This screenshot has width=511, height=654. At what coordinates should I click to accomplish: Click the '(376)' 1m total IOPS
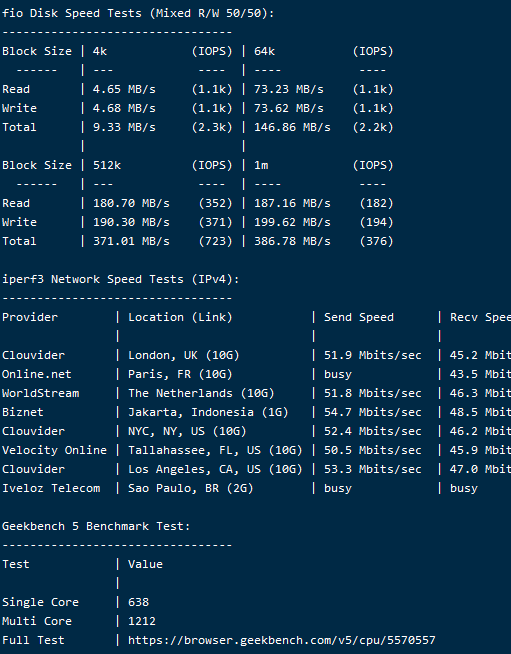pos(377,241)
